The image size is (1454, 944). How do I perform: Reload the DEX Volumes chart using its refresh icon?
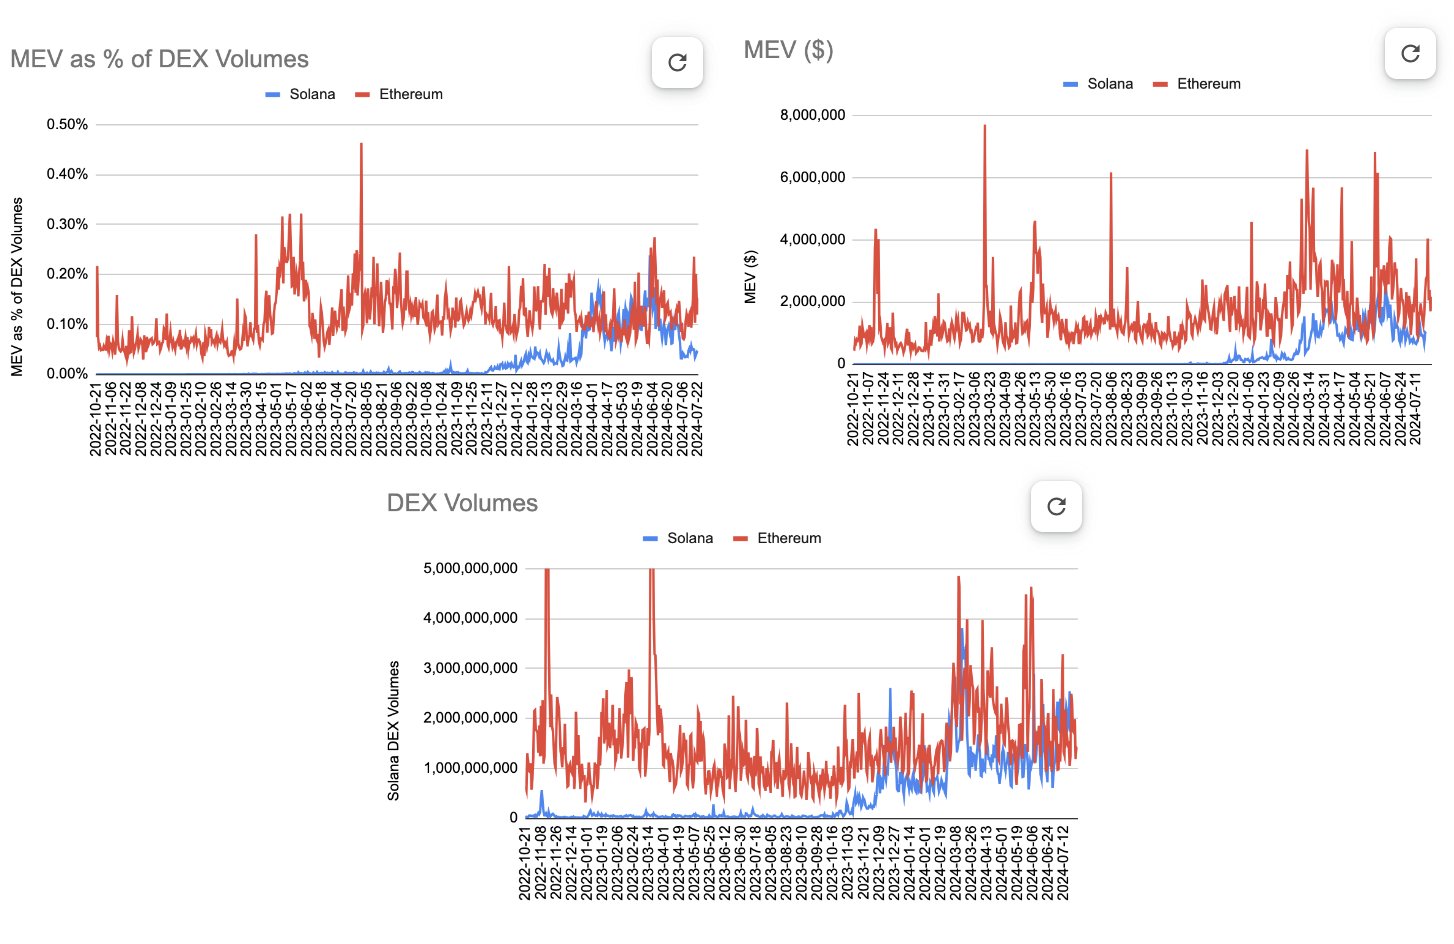coord(1056,507)
